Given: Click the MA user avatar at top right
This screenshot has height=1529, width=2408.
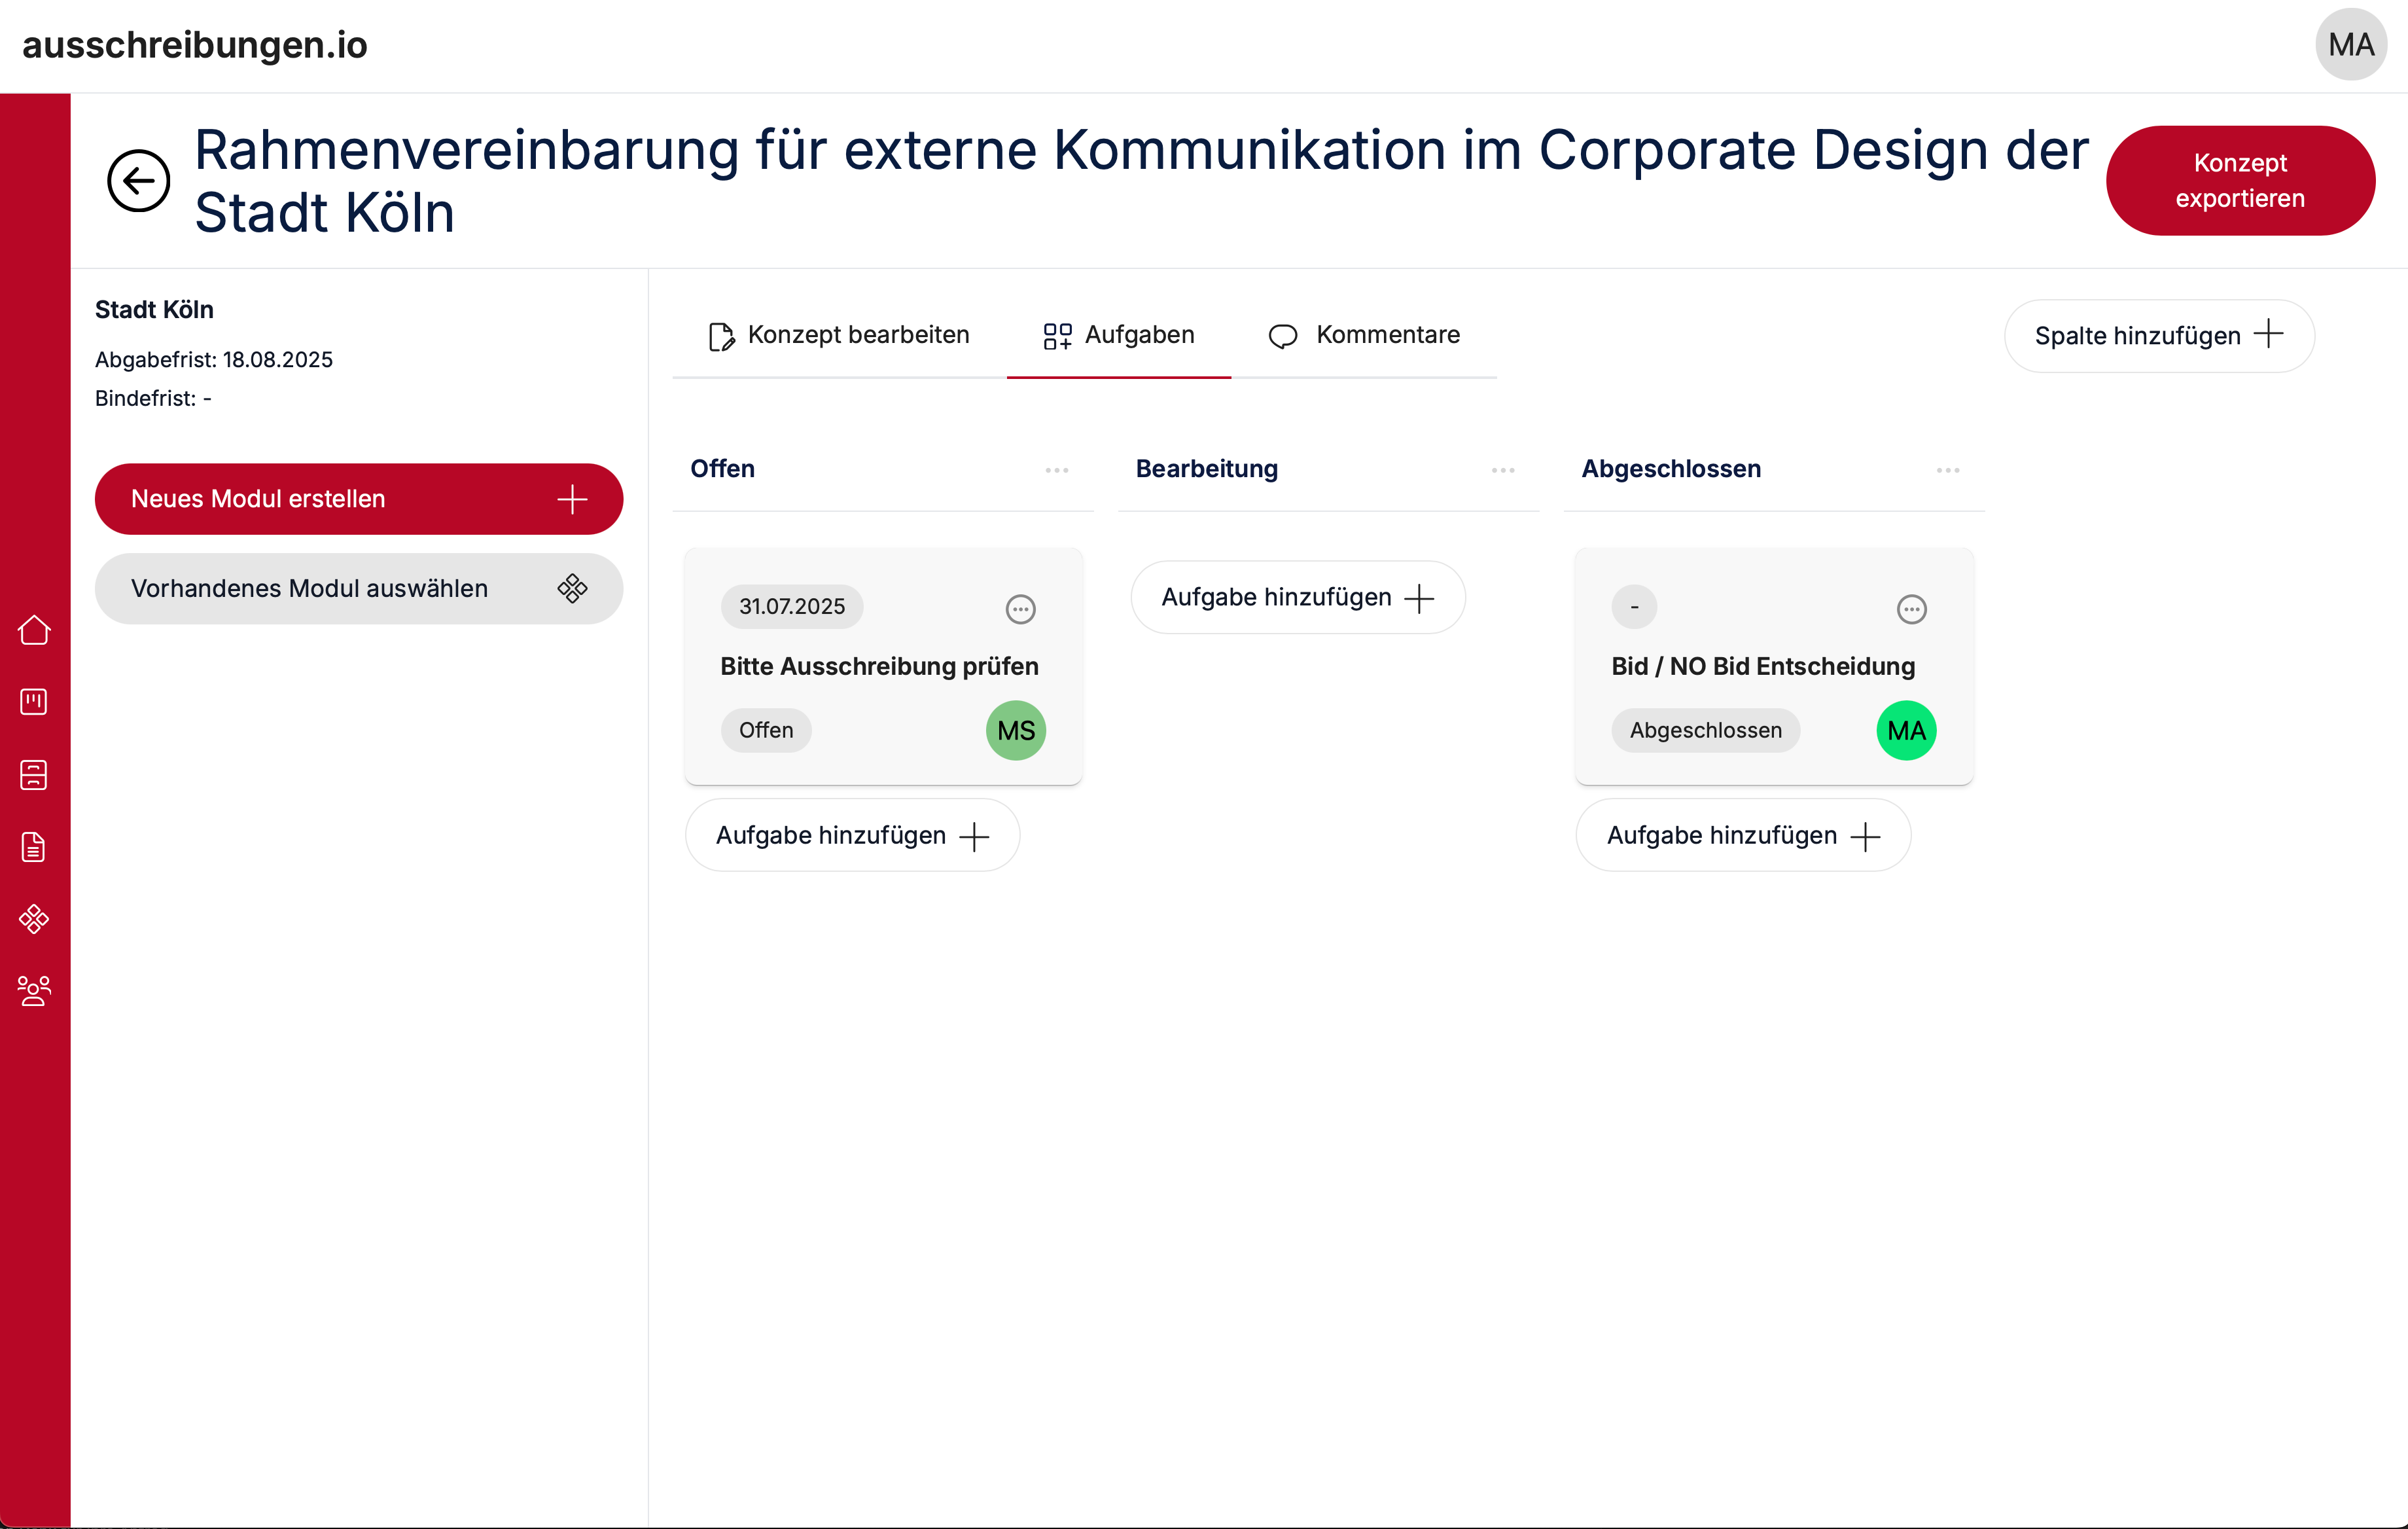Looking at the screenshot, I should [x=2350, y=45].
